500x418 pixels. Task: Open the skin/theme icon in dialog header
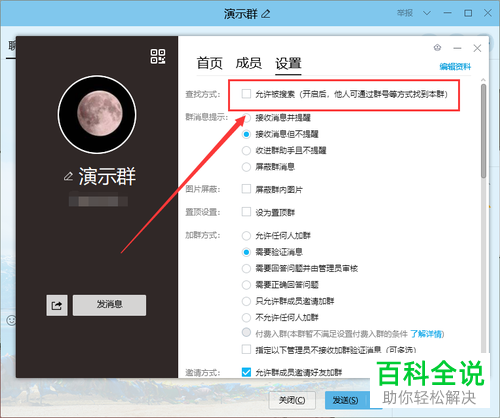(438, 48)
